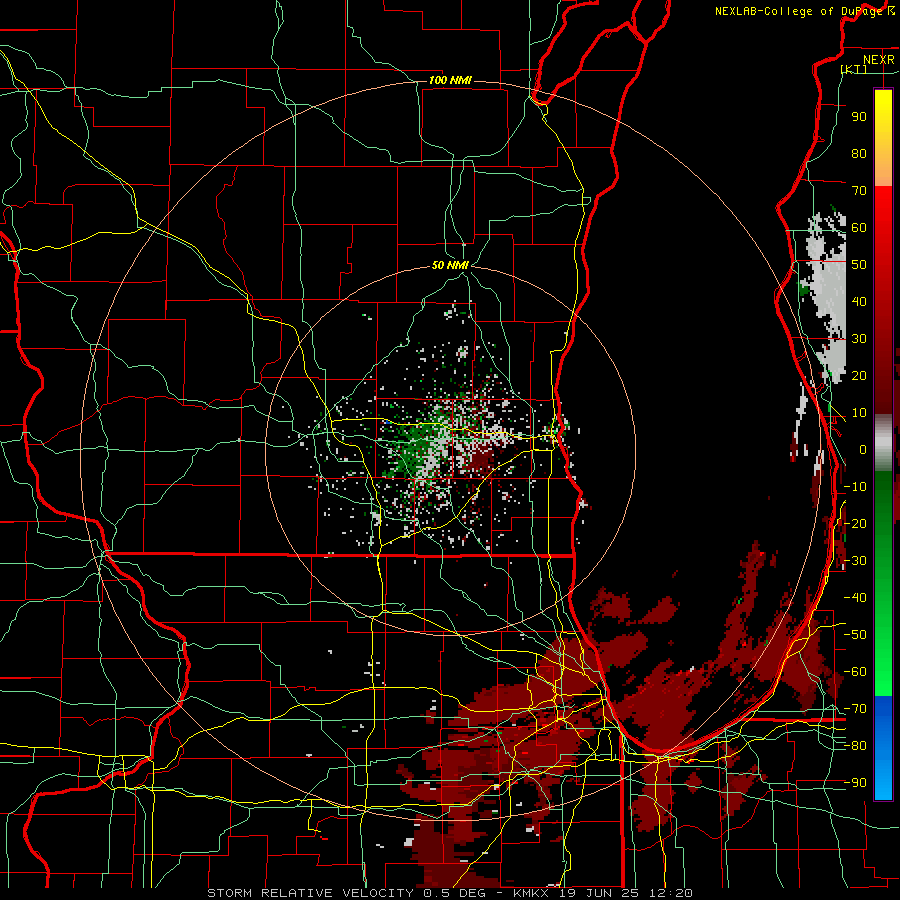Click the 70 value on velocity scale
The image size is (900, 900).
point(859,191)
